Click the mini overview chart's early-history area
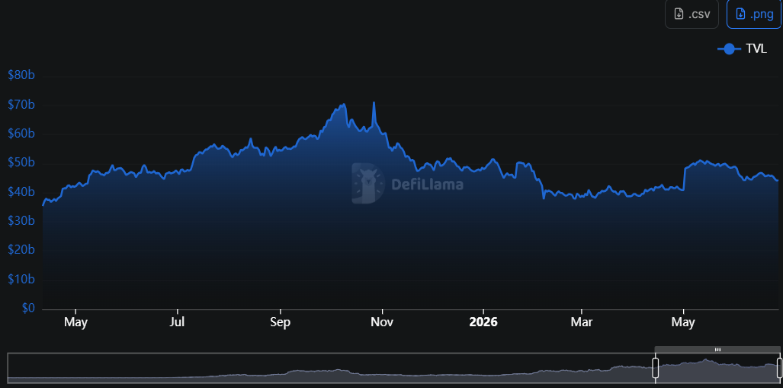Image resolution: width=783 pixels, height=388 pixels. (x=330, y=368)
